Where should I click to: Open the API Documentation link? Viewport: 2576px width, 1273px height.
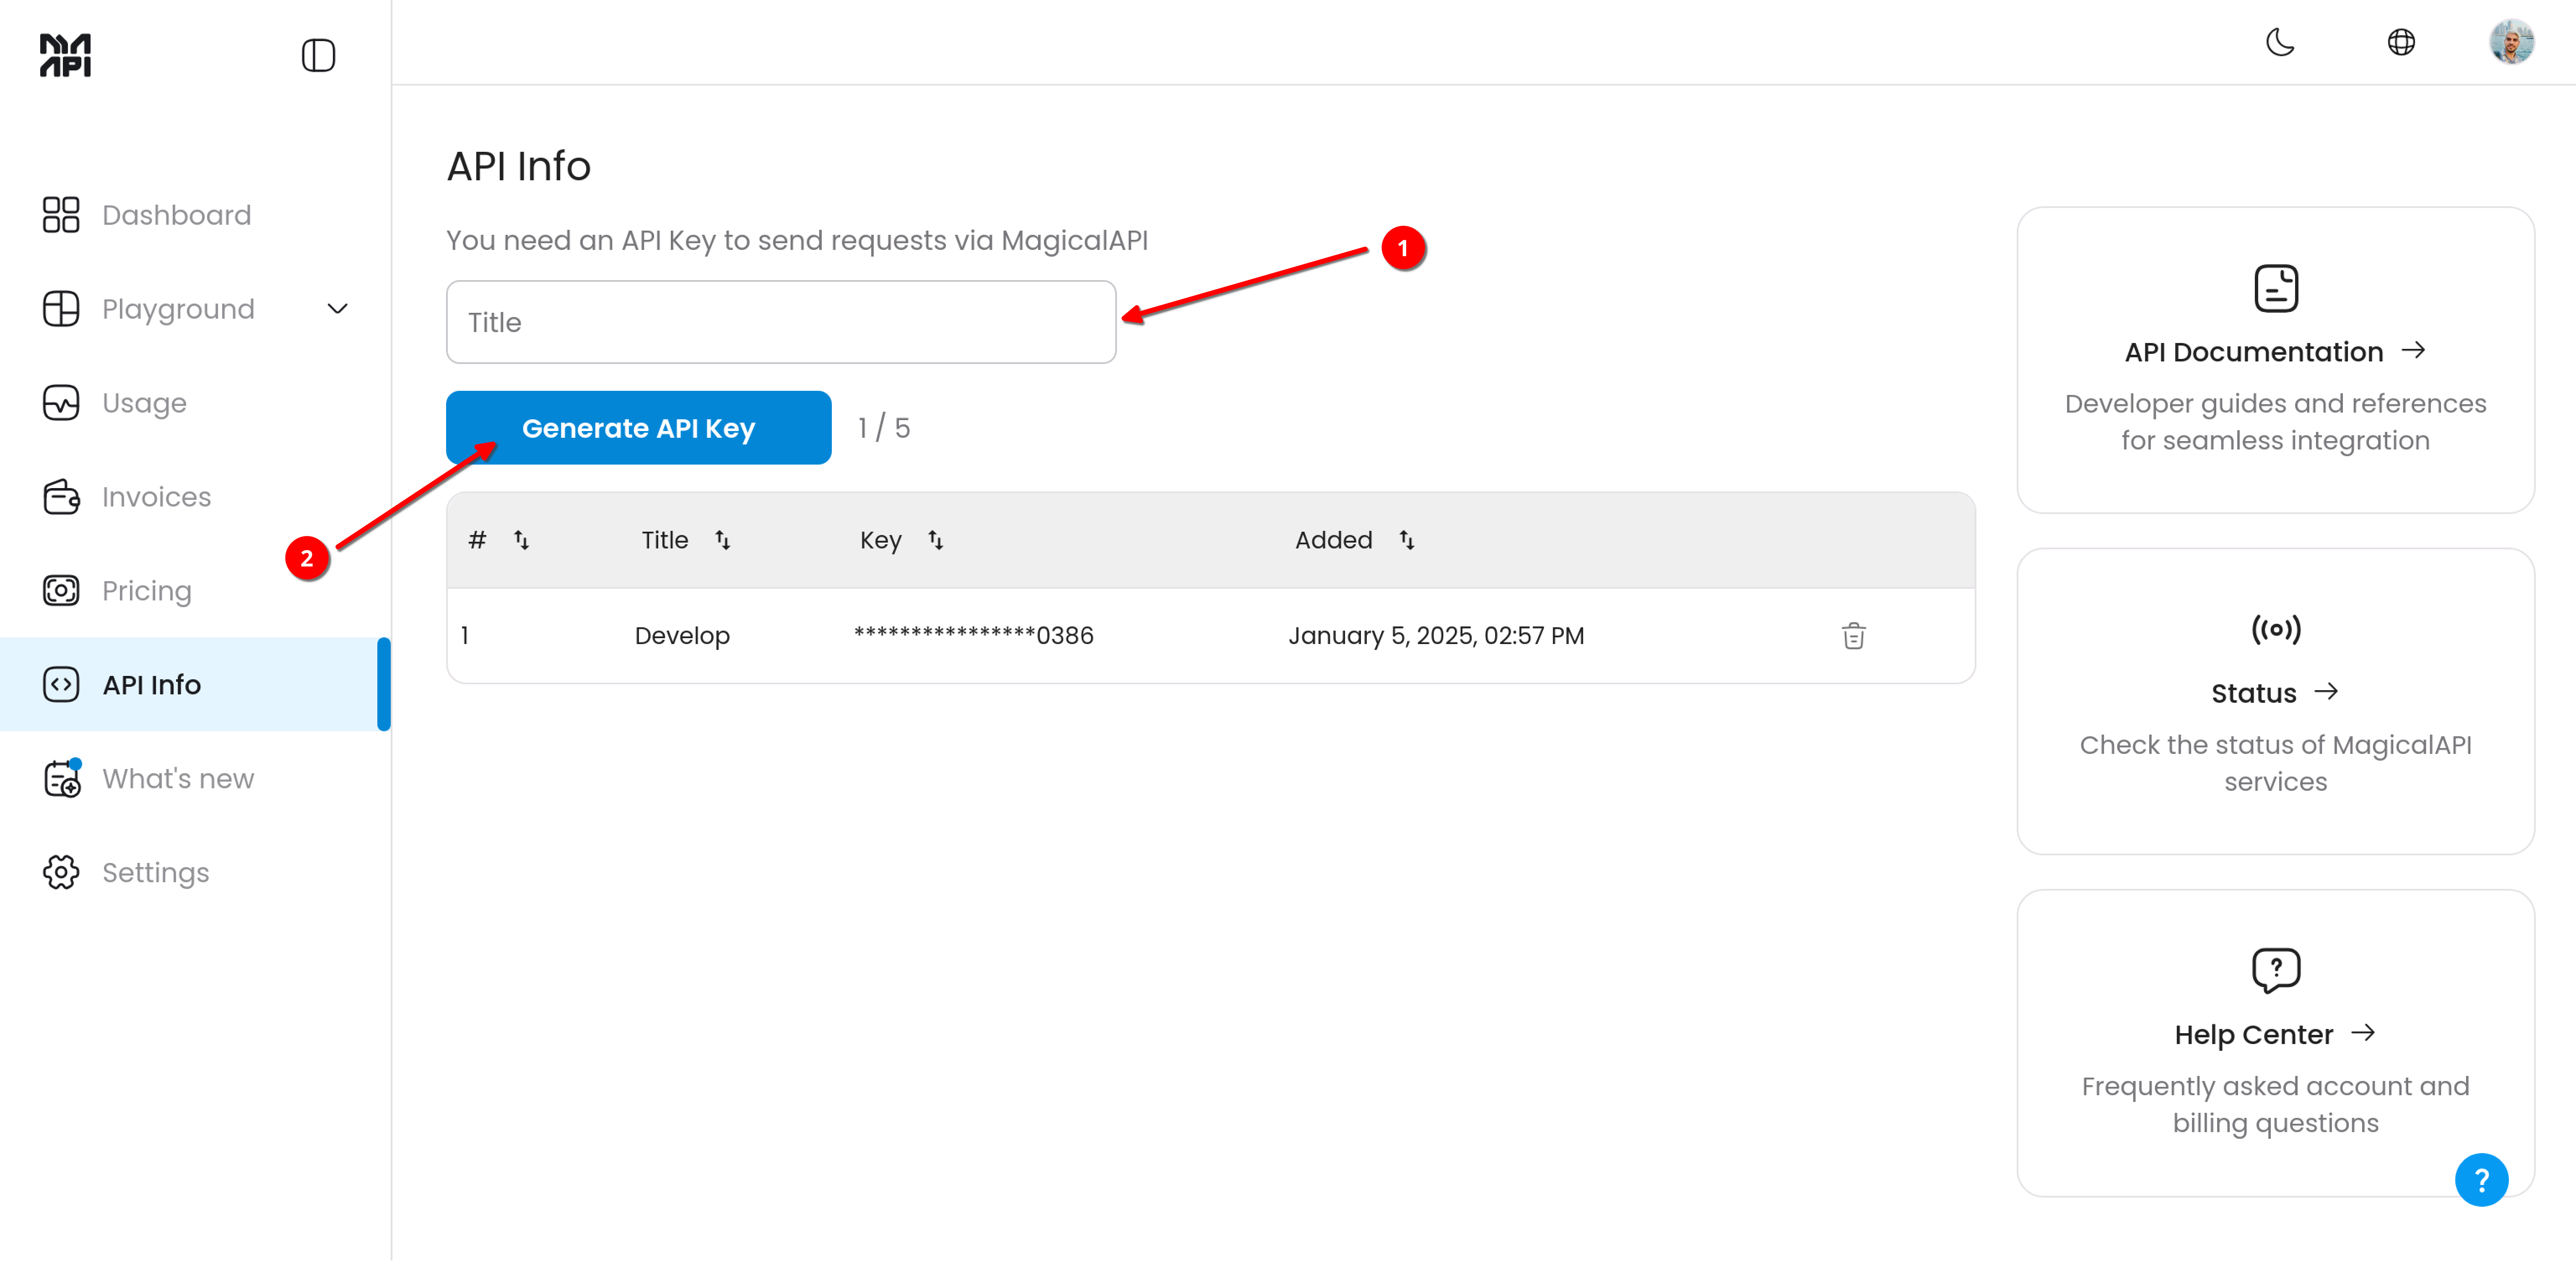click(x=2254, y=352)
